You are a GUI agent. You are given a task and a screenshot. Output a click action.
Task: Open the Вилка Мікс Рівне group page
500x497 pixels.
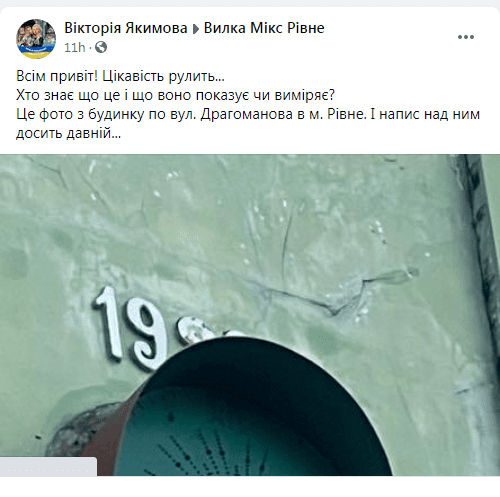pos(264,28)
